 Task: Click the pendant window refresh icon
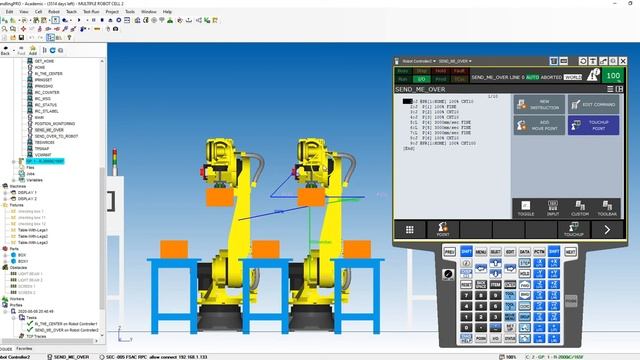coord(583,61)
